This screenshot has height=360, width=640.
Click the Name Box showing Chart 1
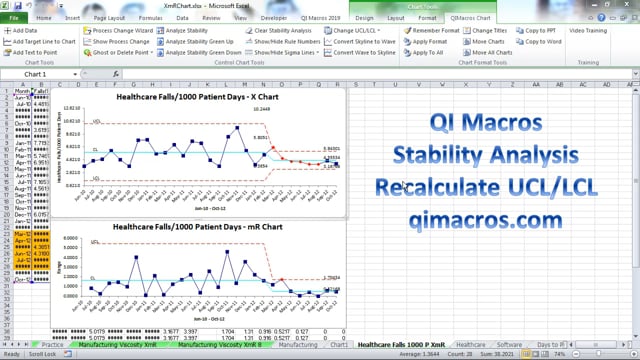(x=35, y=74)
